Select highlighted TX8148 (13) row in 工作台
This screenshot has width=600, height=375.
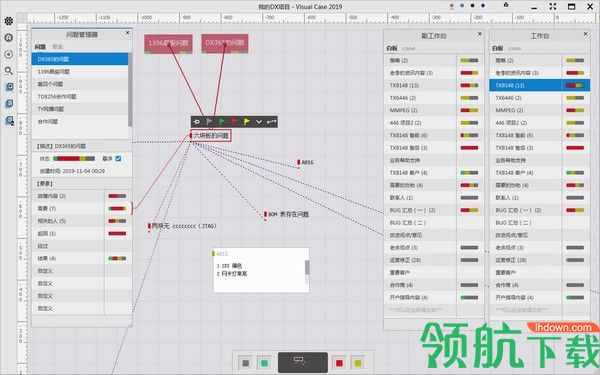[540, 85]
